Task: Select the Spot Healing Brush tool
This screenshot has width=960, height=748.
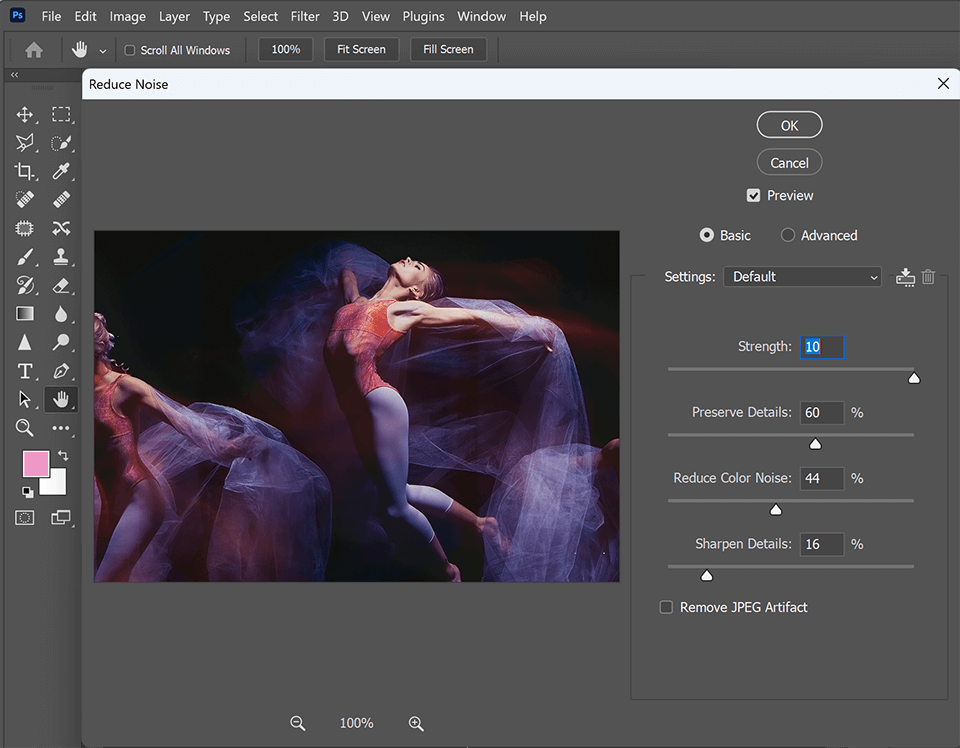Action: [24, 200]
